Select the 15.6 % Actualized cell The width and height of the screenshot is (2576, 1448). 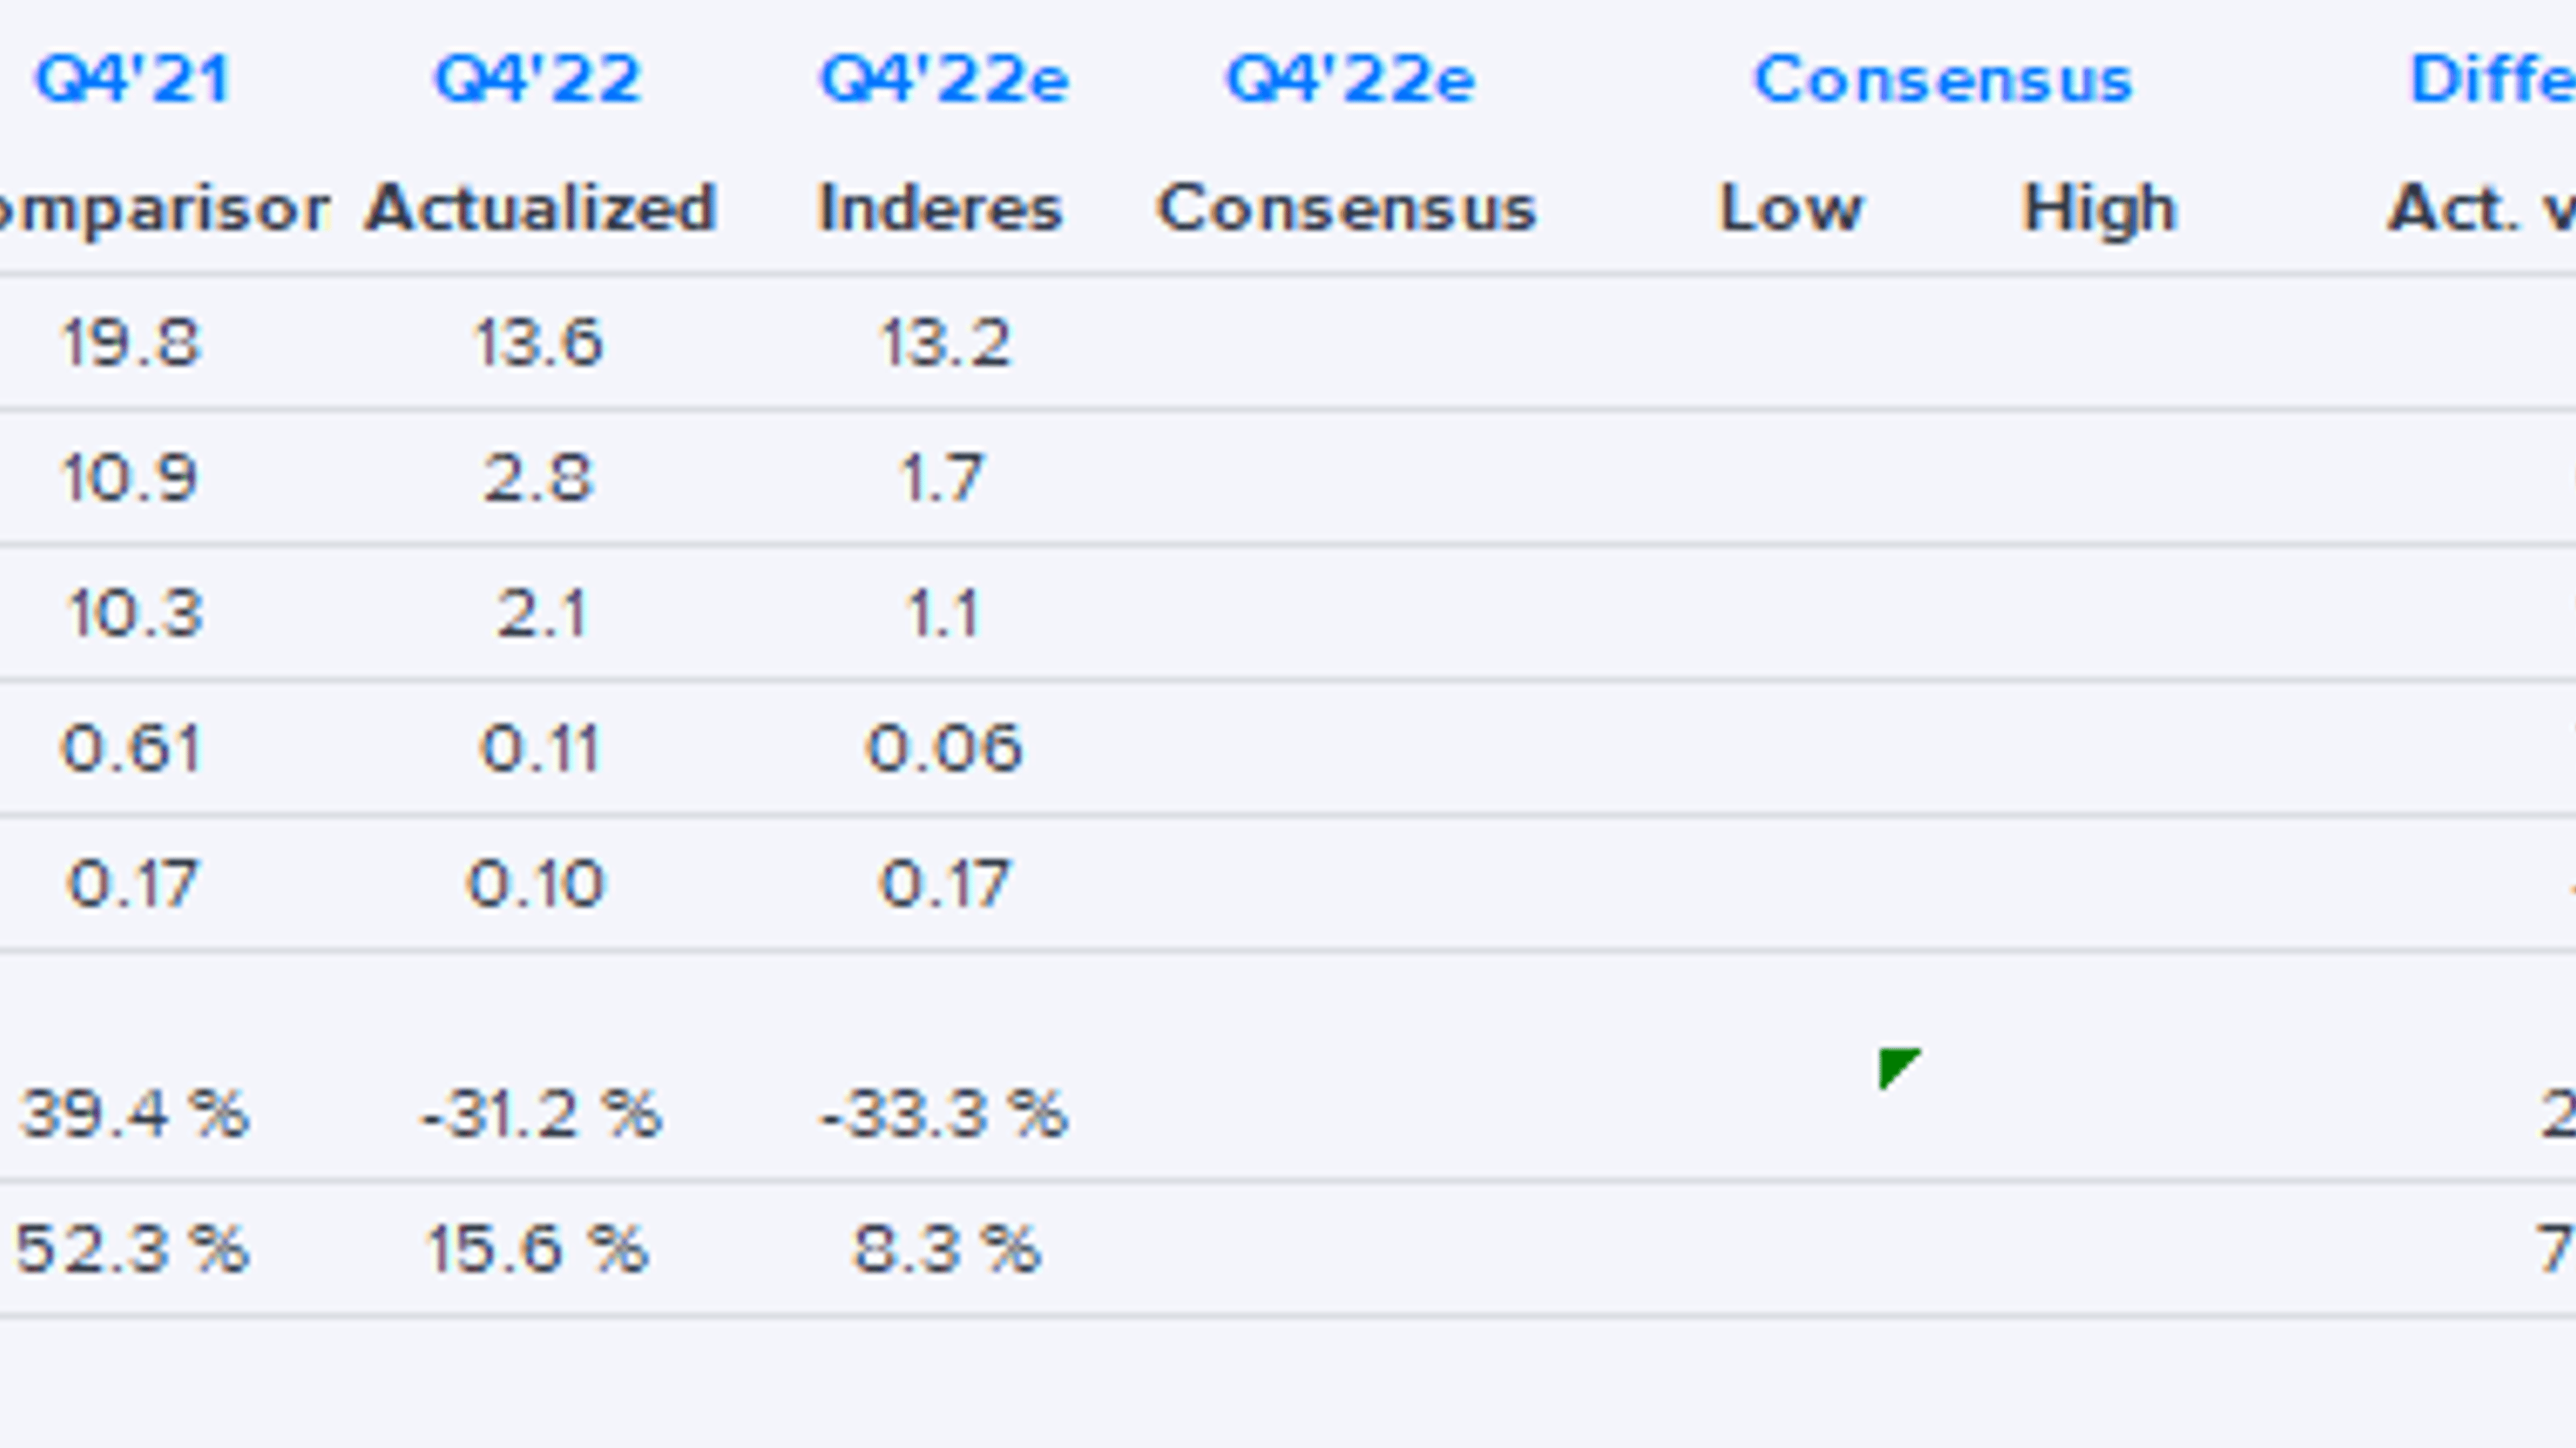(537, 1250)
